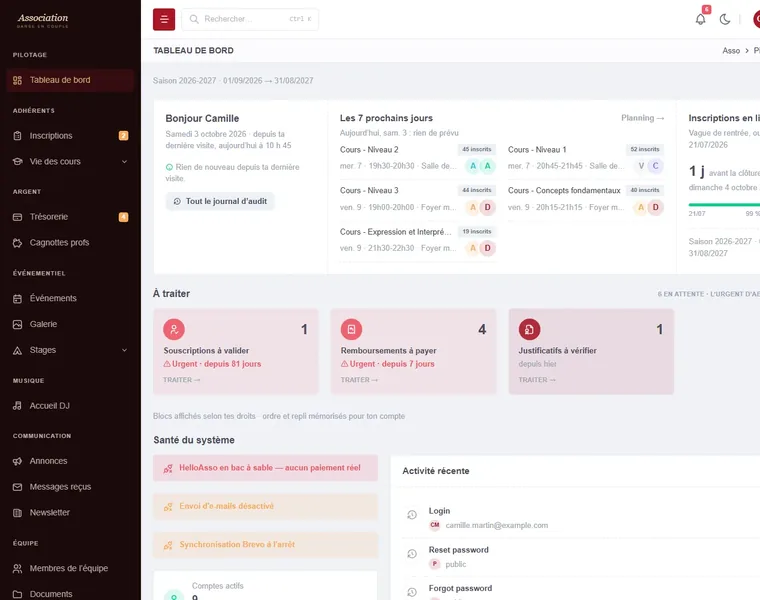Click the Justificatifs à vérifier file icon

[529, 330]
